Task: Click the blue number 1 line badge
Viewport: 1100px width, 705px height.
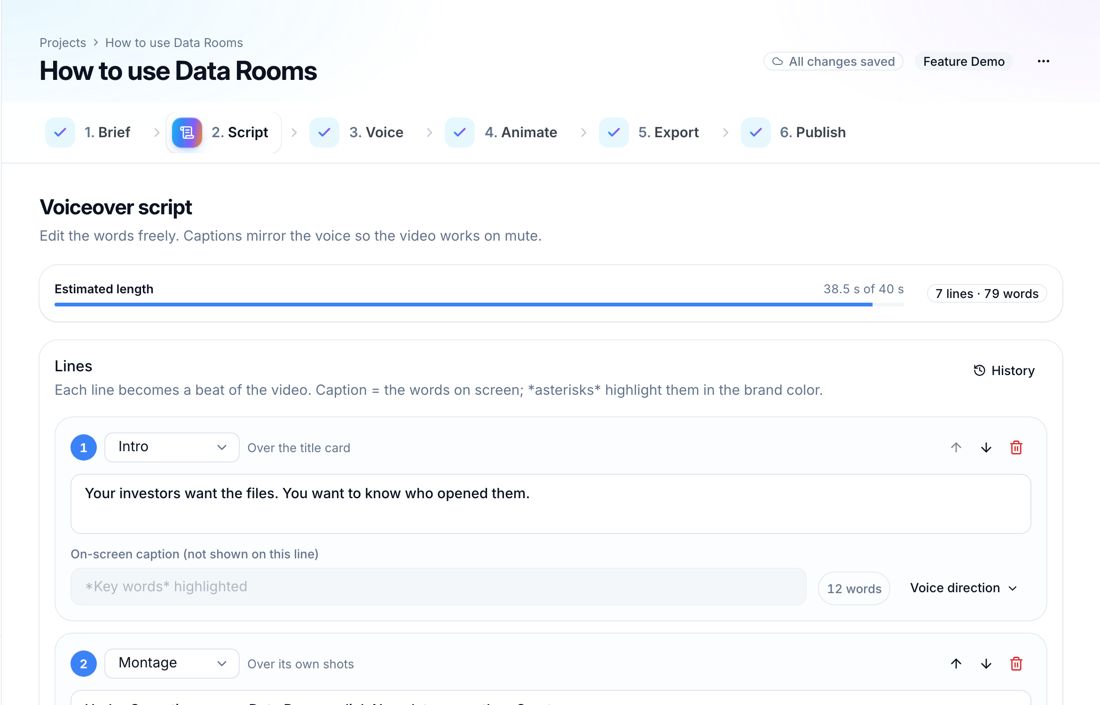Action: click(x=83, y=448)
